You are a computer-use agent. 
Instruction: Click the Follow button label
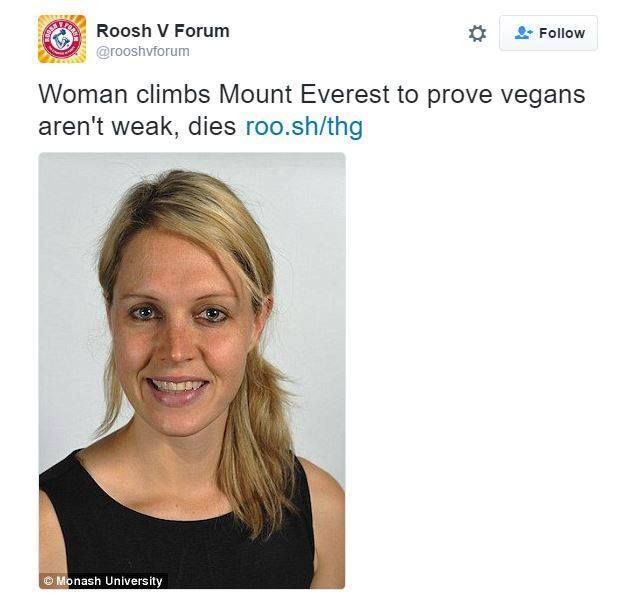pyautogui.click(x=561, y=33)
